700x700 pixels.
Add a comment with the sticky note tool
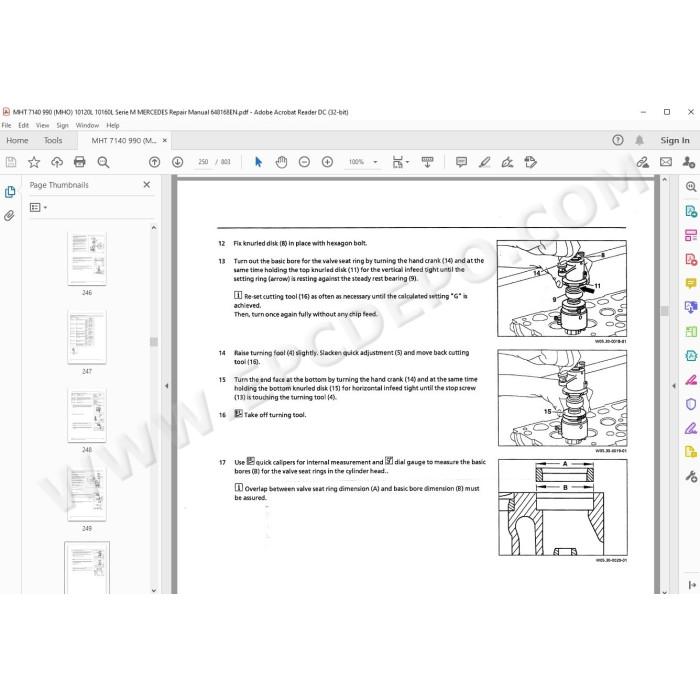tap(461, 162)
